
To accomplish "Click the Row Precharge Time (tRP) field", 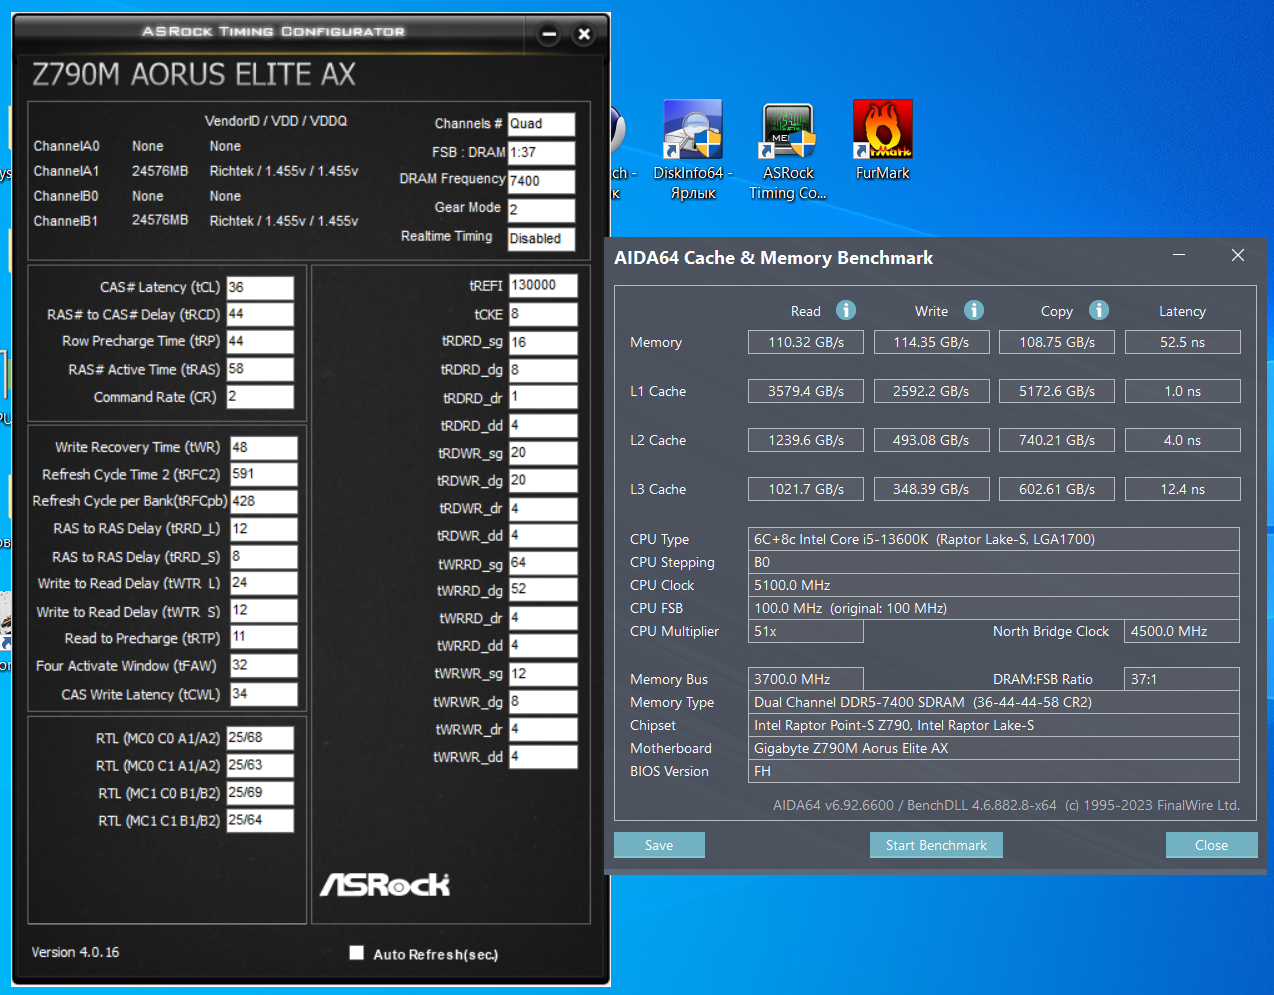I will click(260, 342).
